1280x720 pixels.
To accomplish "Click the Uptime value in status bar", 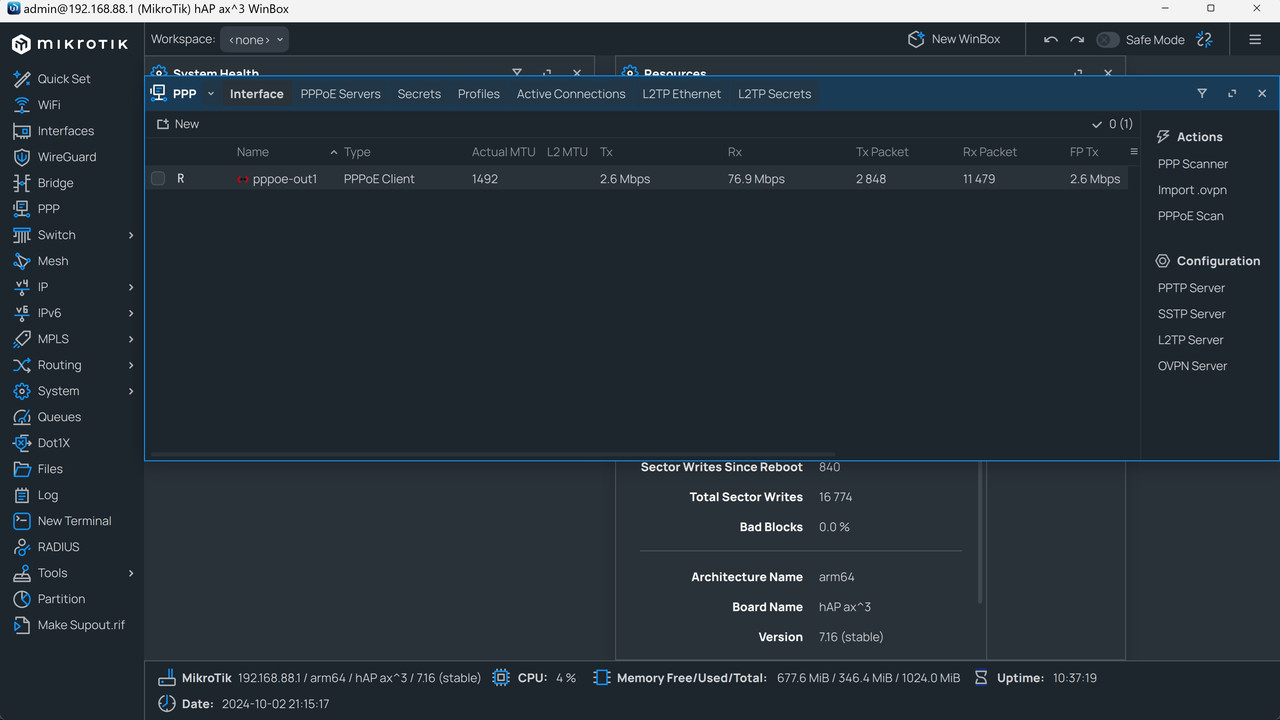I will pyautogui.click(x=1074, y=678).
